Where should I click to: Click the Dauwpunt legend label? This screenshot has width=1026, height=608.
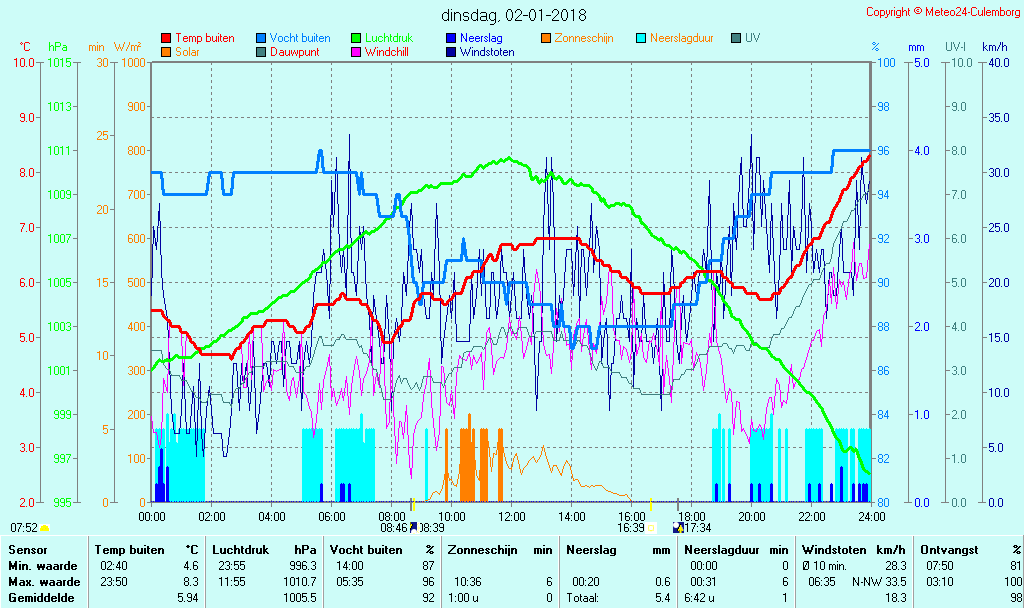[295, 52]
